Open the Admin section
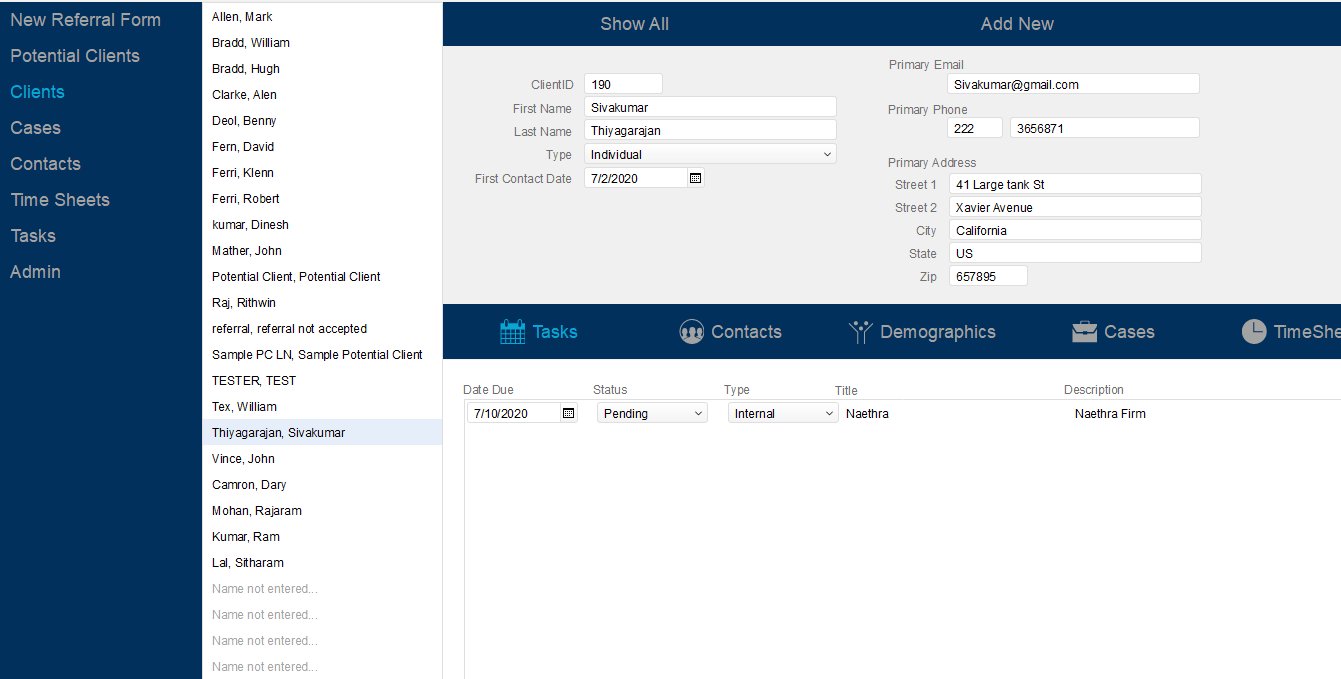 click(x=35, y=272)
